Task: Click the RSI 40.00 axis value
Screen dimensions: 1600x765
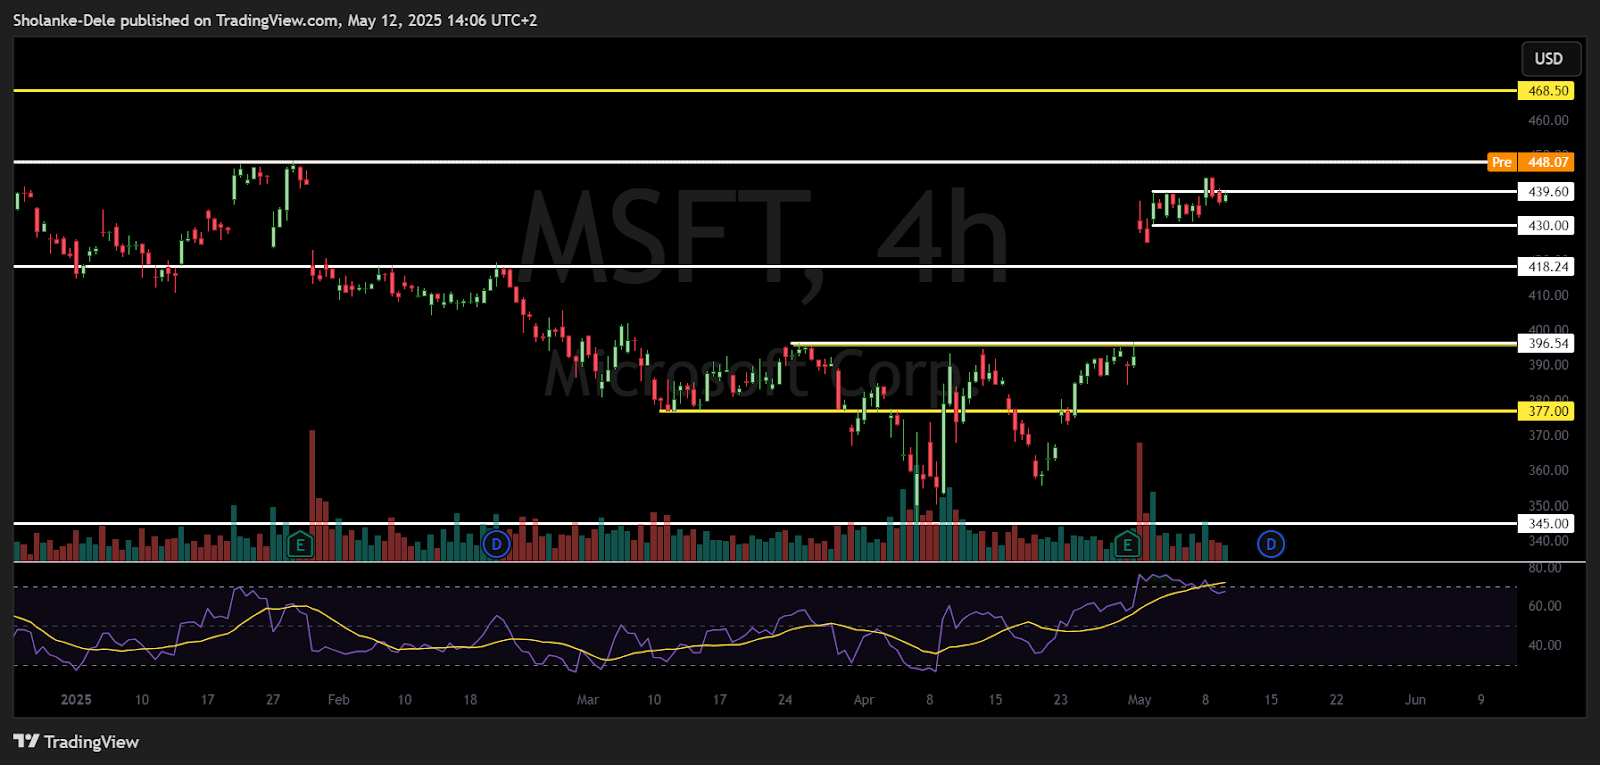Action: 1545,645
